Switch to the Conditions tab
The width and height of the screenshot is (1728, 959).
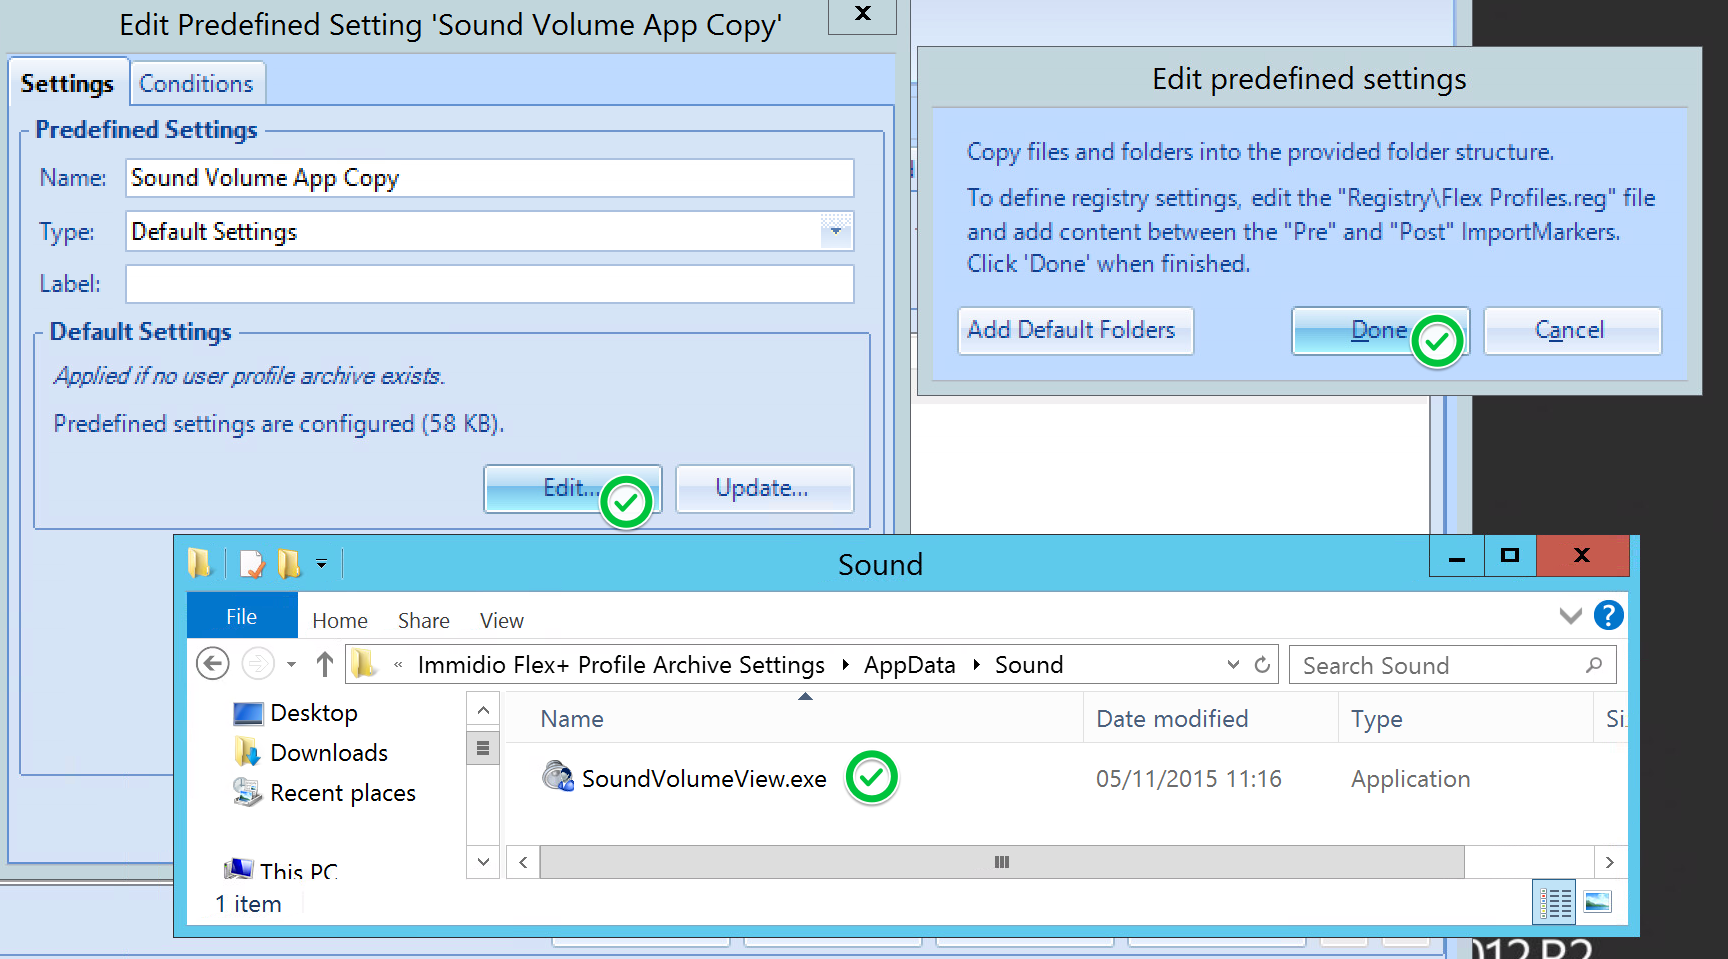197,84
